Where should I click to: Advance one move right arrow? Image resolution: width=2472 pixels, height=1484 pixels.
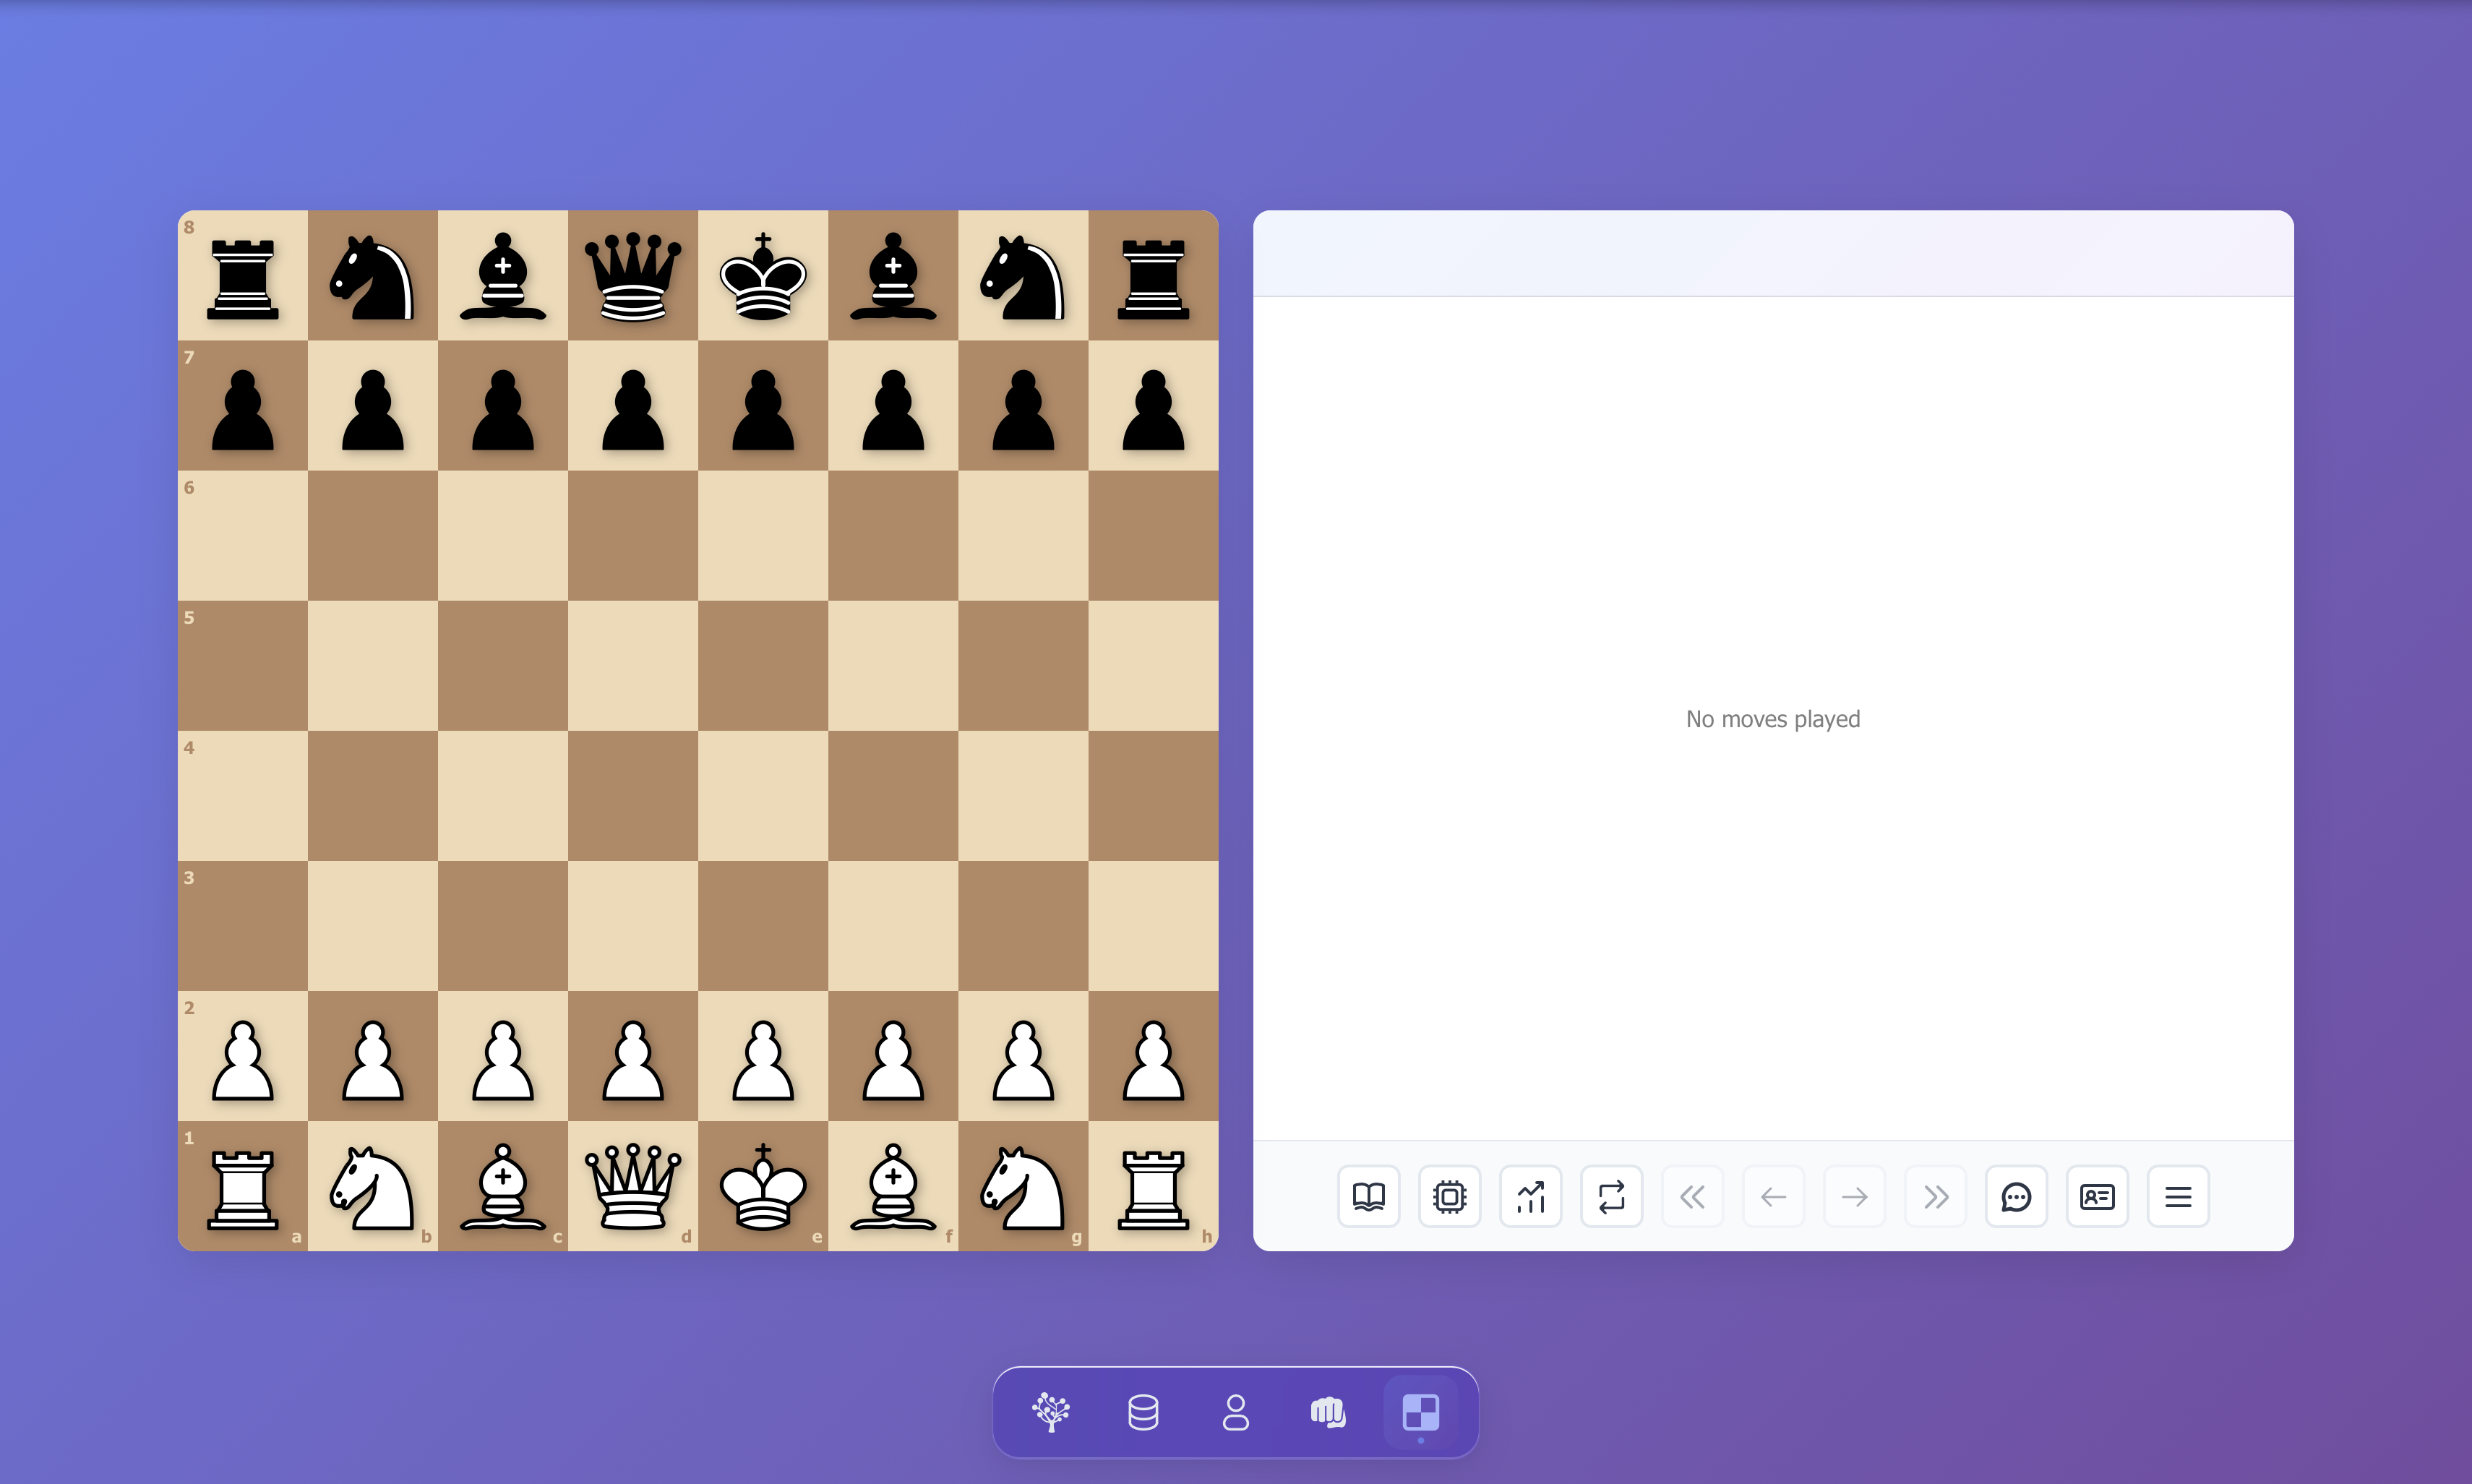1854,1196
